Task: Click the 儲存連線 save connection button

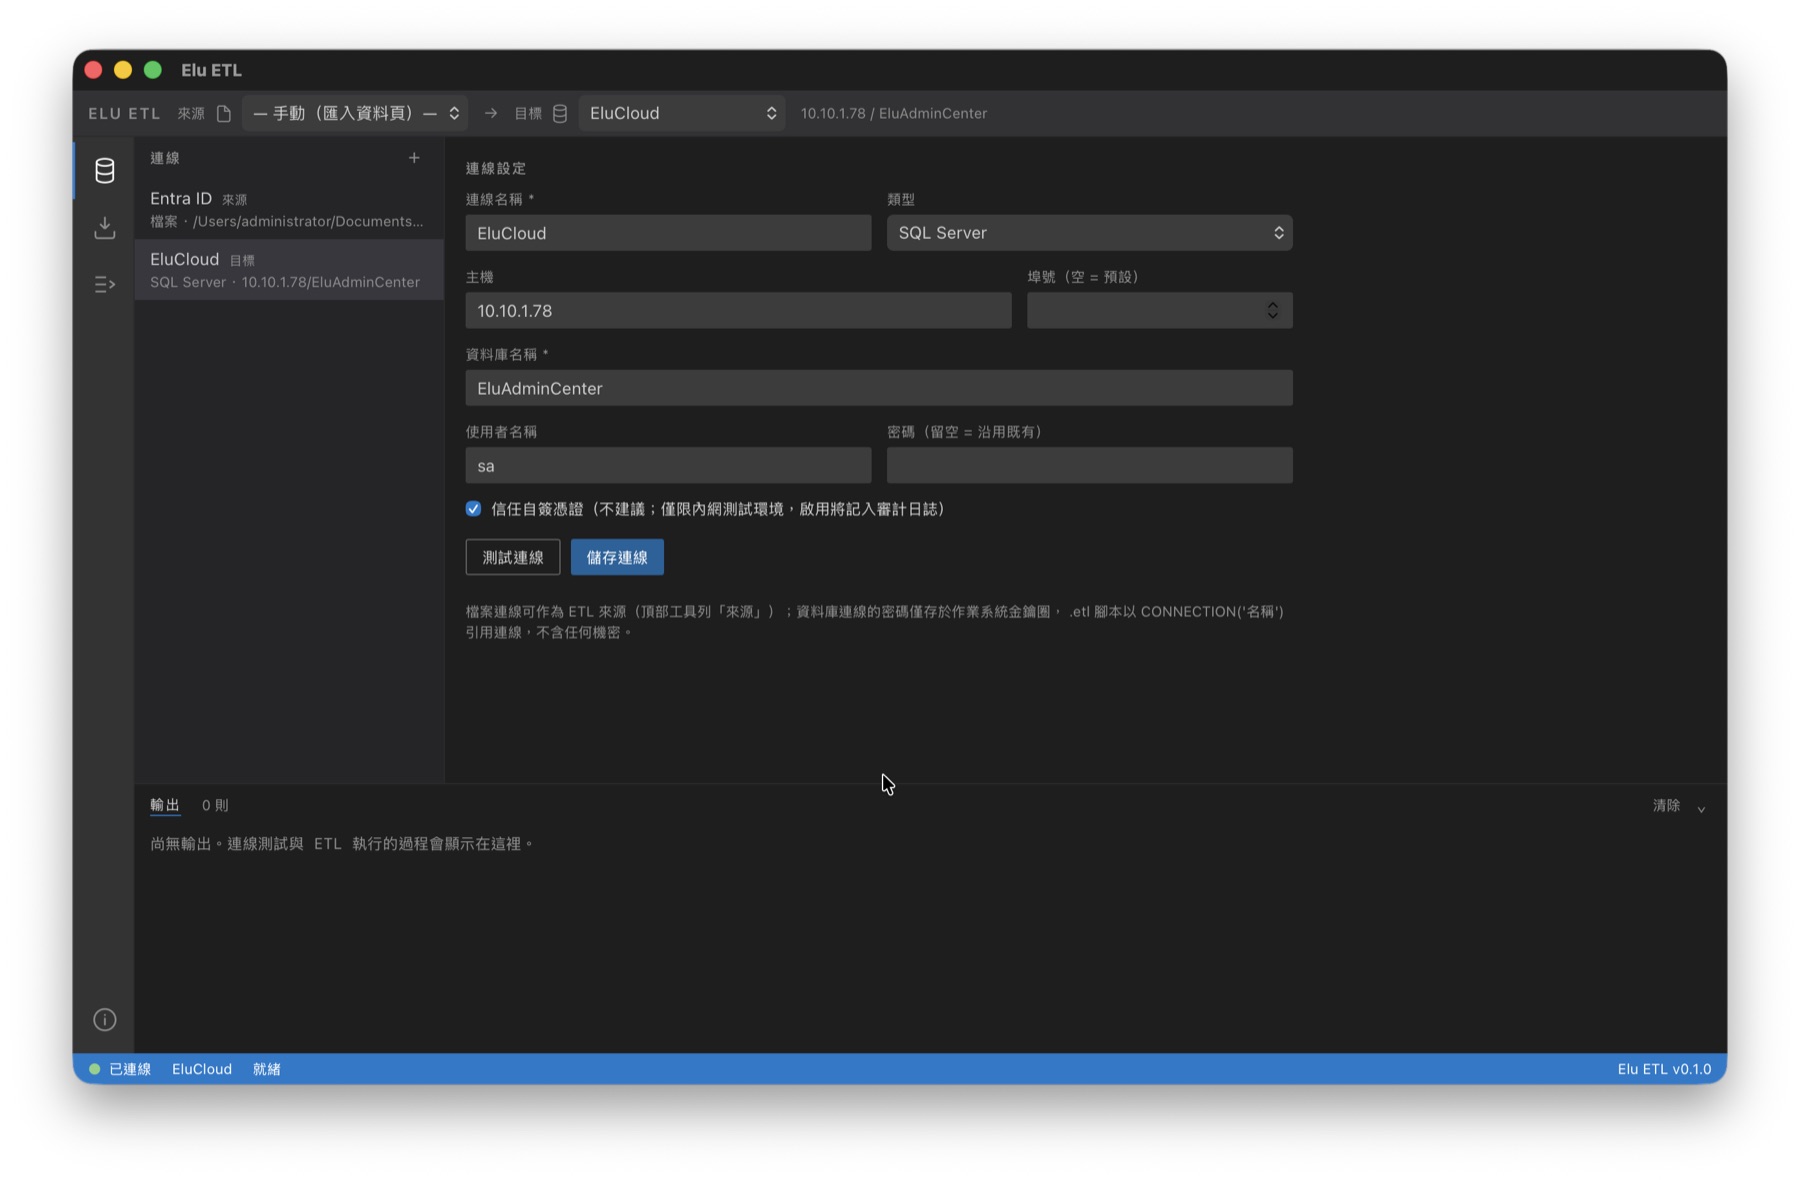Action: 617,557
